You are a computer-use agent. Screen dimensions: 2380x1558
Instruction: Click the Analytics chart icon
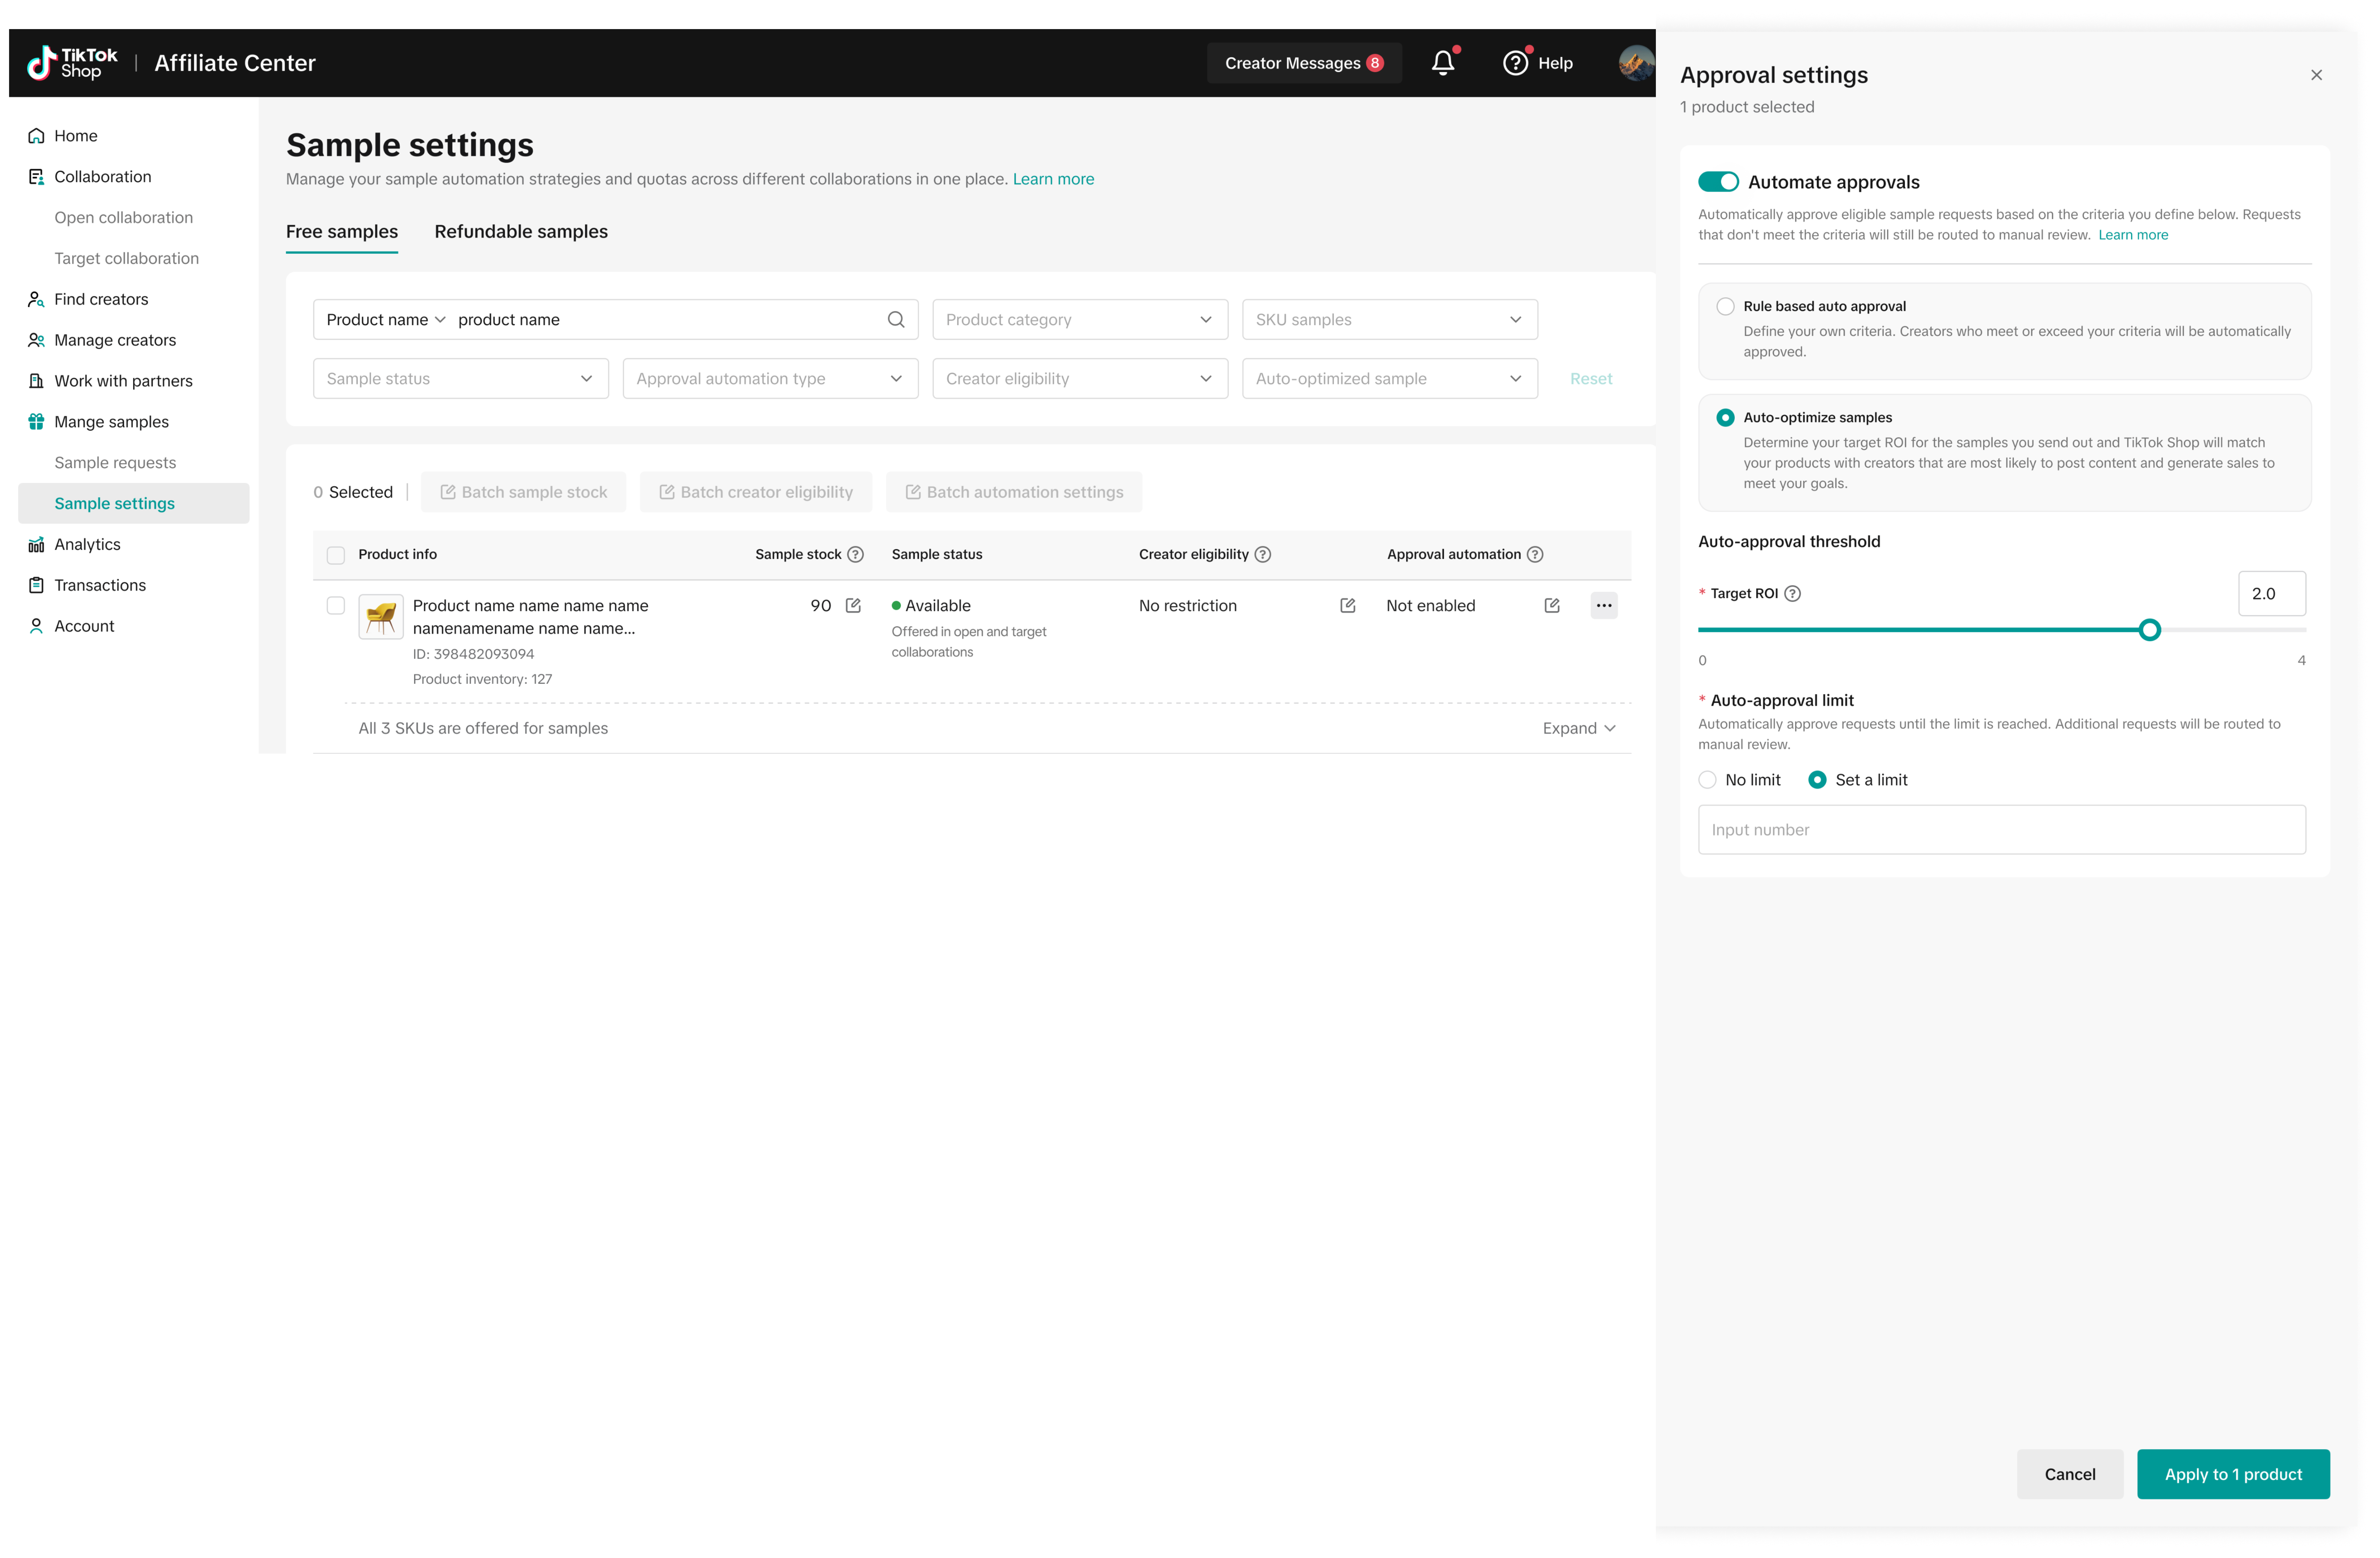[x=36, y=545]
